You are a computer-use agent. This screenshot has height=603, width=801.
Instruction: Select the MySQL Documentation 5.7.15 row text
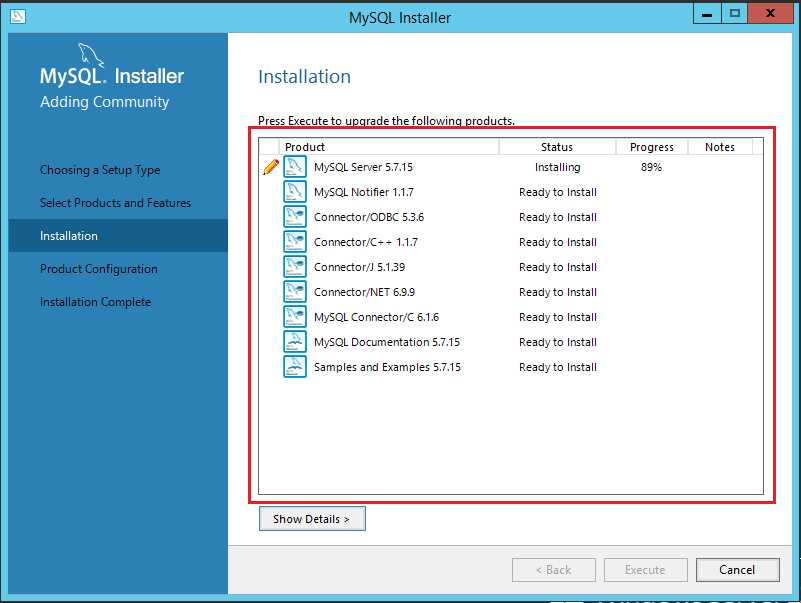(387, 342)
